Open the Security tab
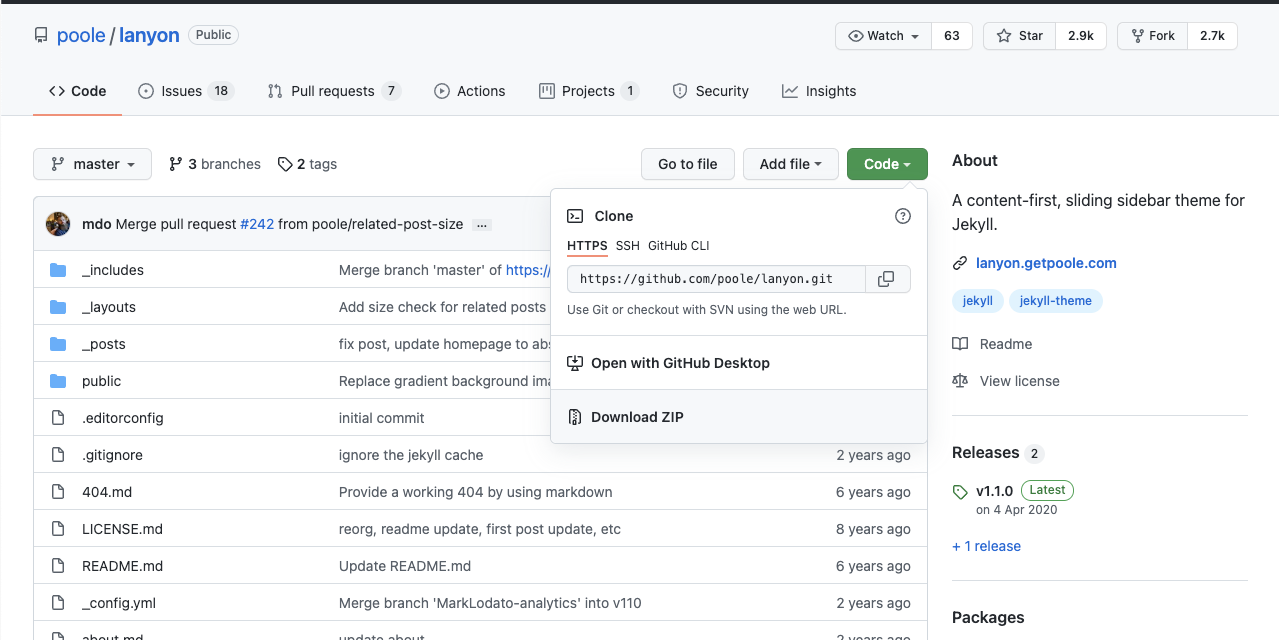 (710, 91)
